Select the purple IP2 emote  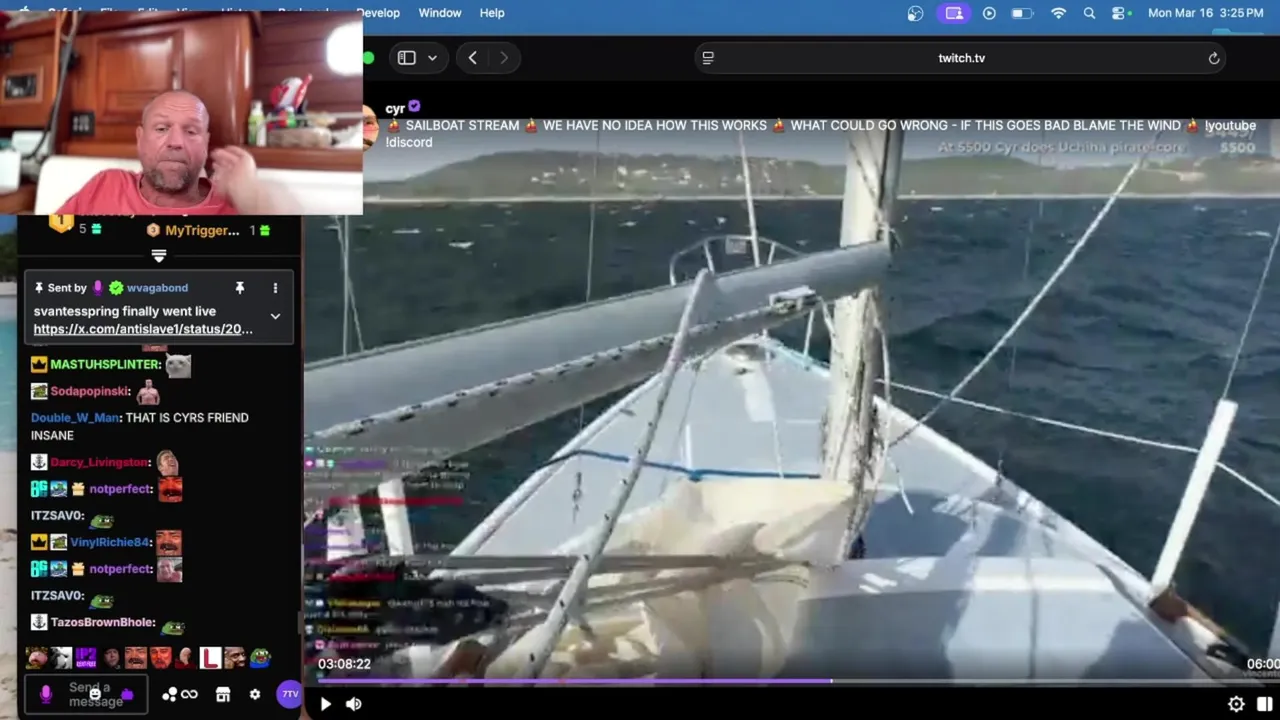click(86, 658)
